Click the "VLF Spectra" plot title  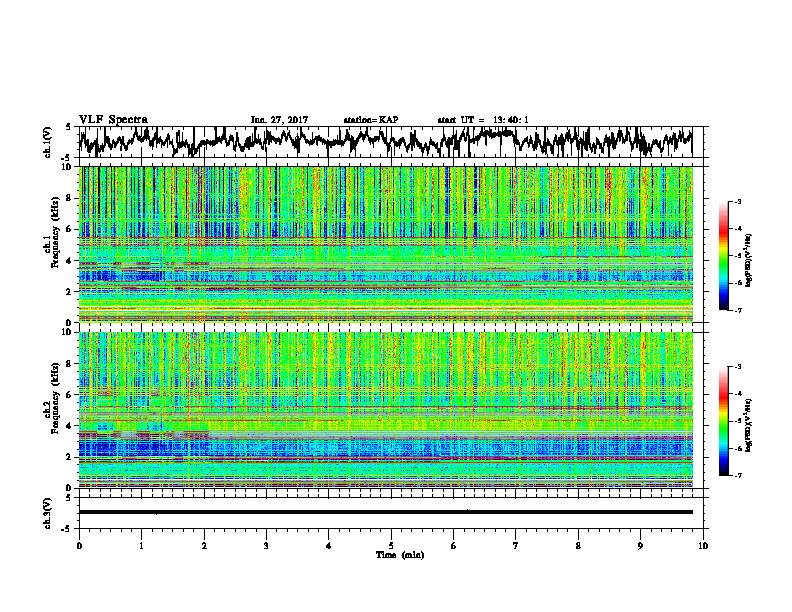113,120
